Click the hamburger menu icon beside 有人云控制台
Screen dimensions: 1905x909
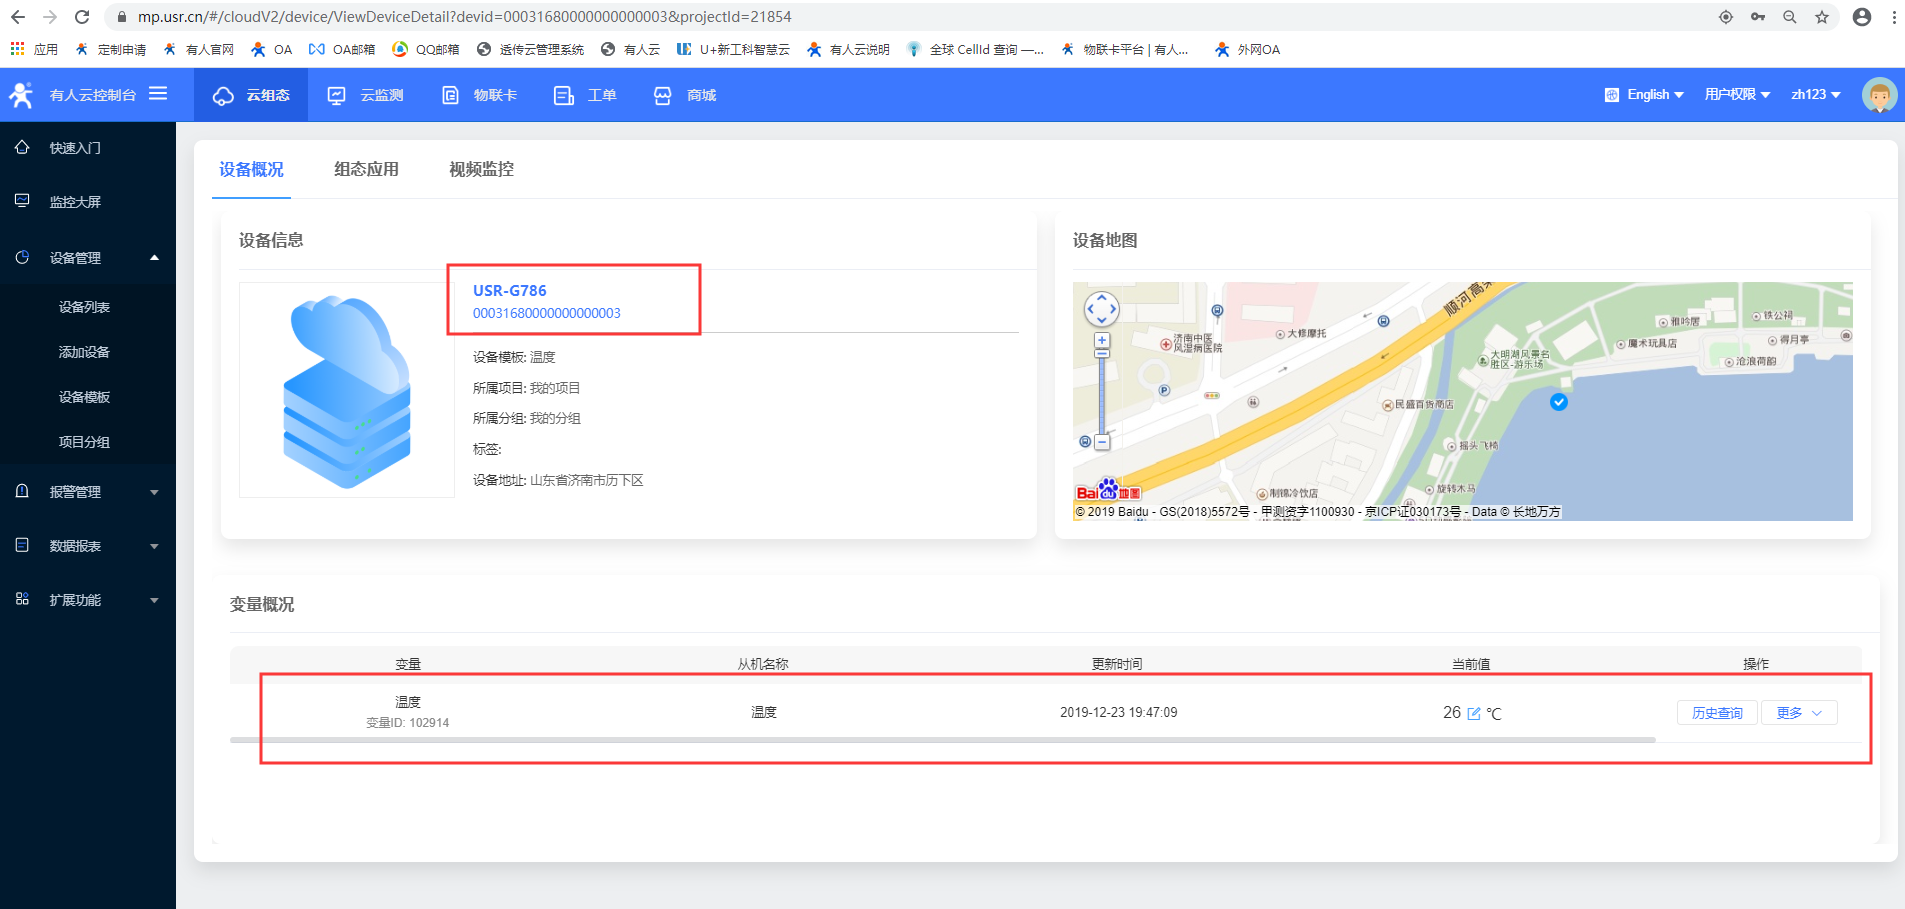pos(158,94)
